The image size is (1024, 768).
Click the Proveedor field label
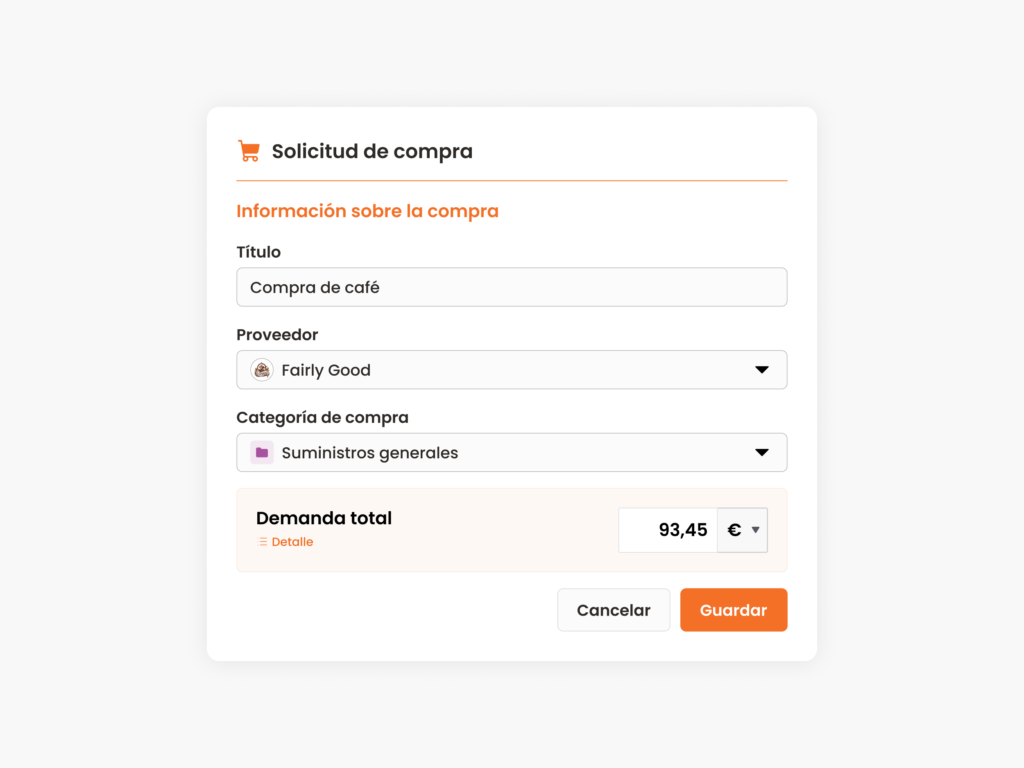[277, 334]
